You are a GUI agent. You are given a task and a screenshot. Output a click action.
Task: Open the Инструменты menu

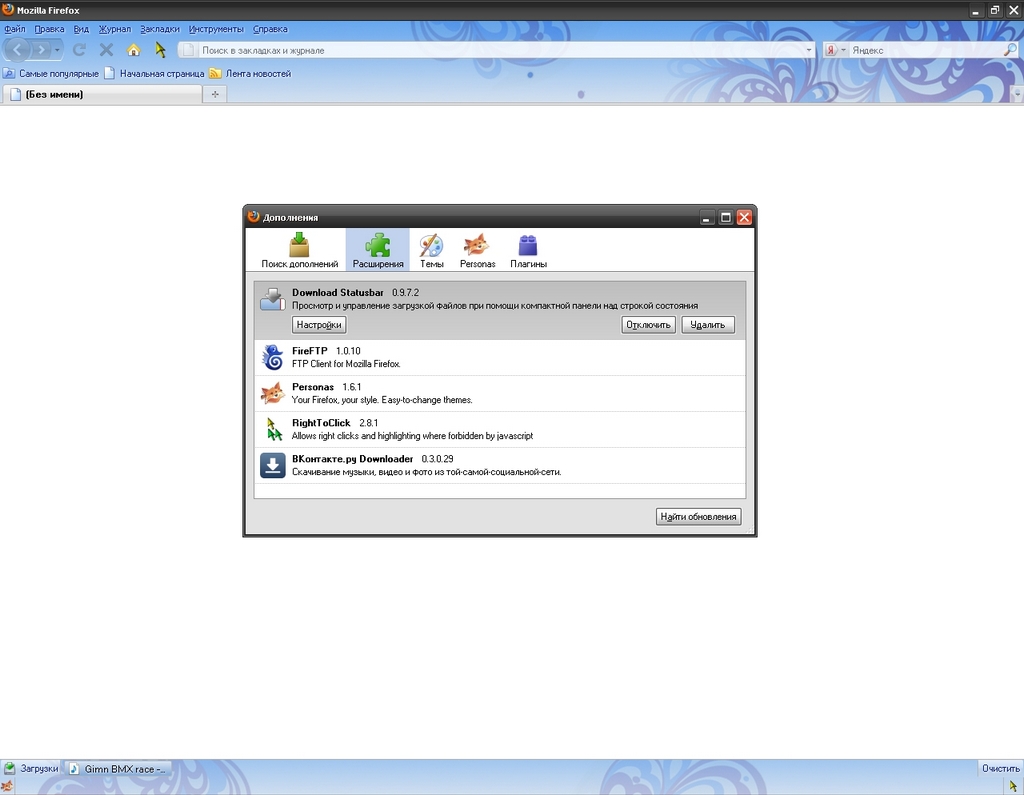(216, 29)
